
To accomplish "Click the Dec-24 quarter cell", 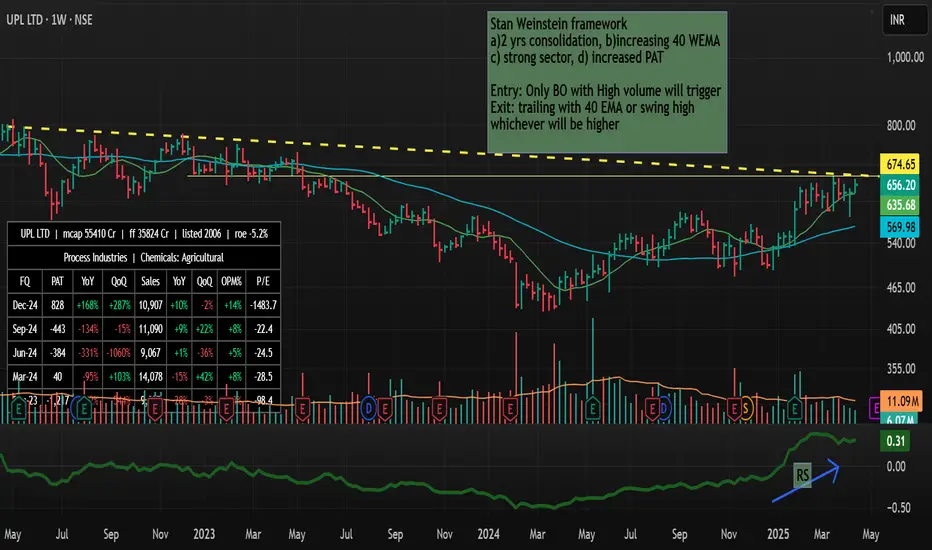I will point(25,305).
